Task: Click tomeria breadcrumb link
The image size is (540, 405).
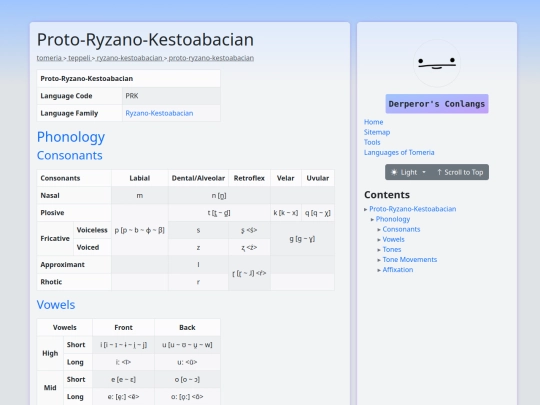Action: [49, 58]
